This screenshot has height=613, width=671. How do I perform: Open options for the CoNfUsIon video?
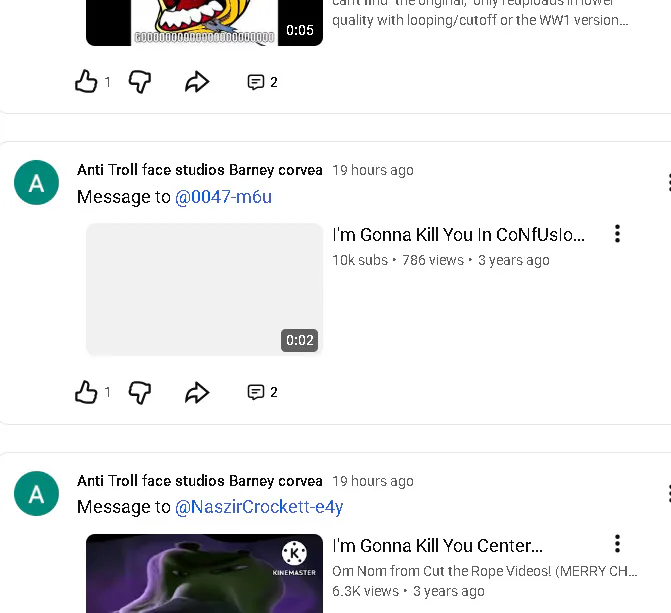[x=617, y=234]
